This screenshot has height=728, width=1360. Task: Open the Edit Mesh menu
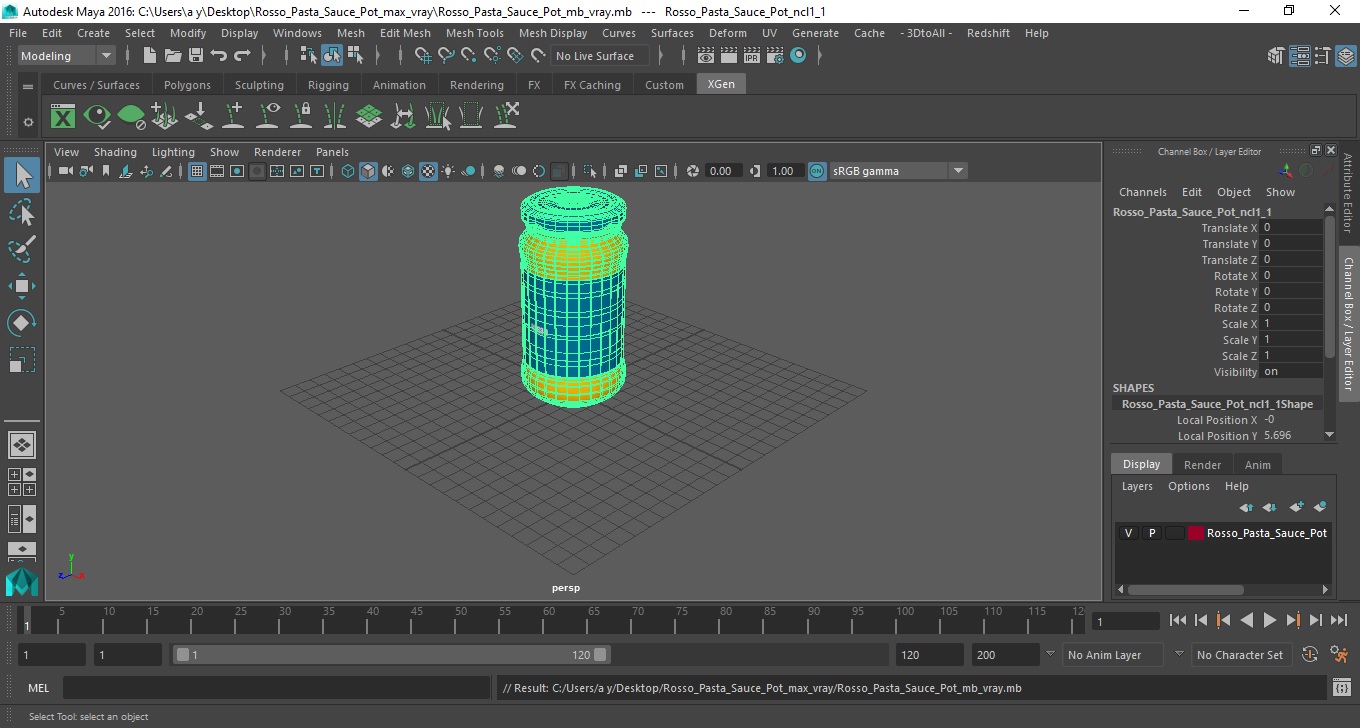[405, 33]
